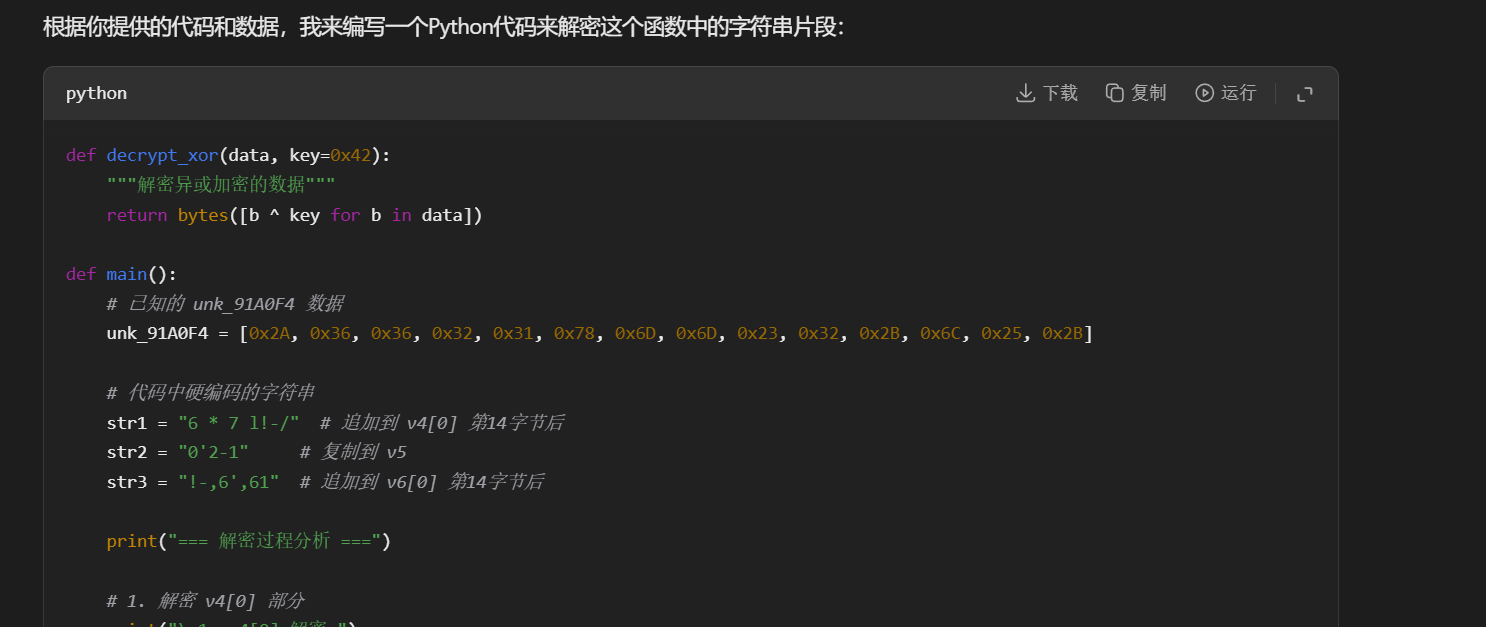Click the copy icon for the code block
Screen dimensions: 1486x627
pos(1114,93)
